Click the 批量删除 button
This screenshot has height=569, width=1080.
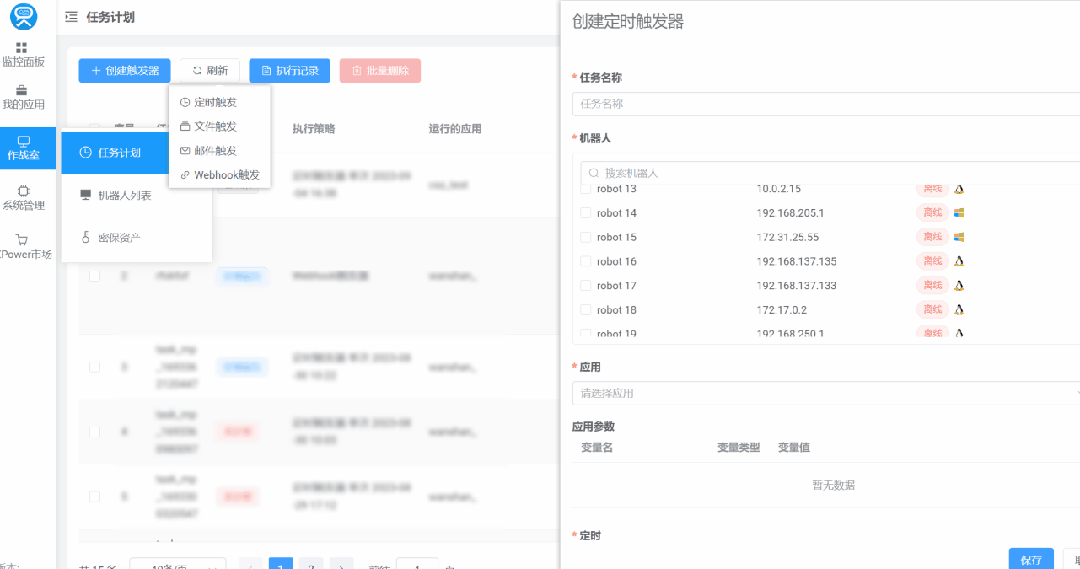380,70
